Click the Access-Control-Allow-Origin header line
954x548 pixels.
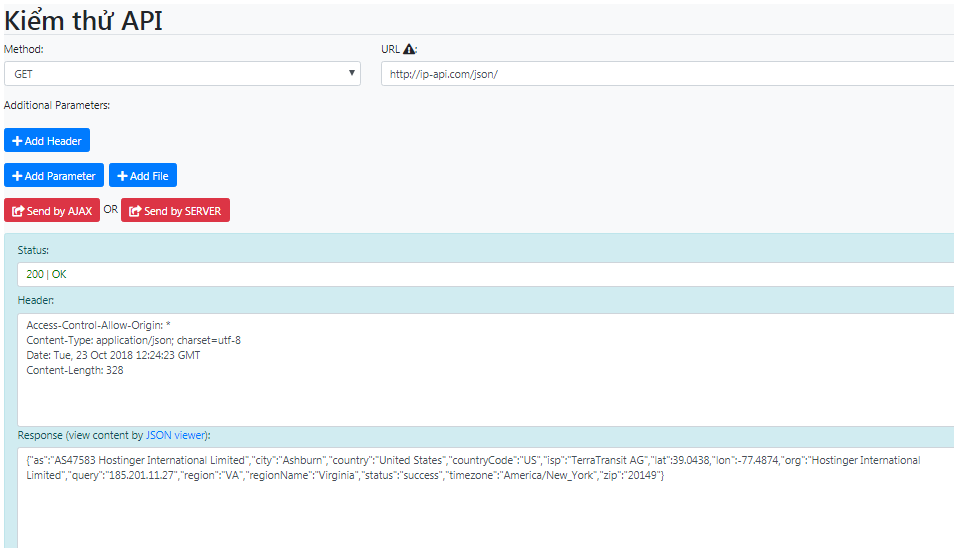[x=99, y=325]
